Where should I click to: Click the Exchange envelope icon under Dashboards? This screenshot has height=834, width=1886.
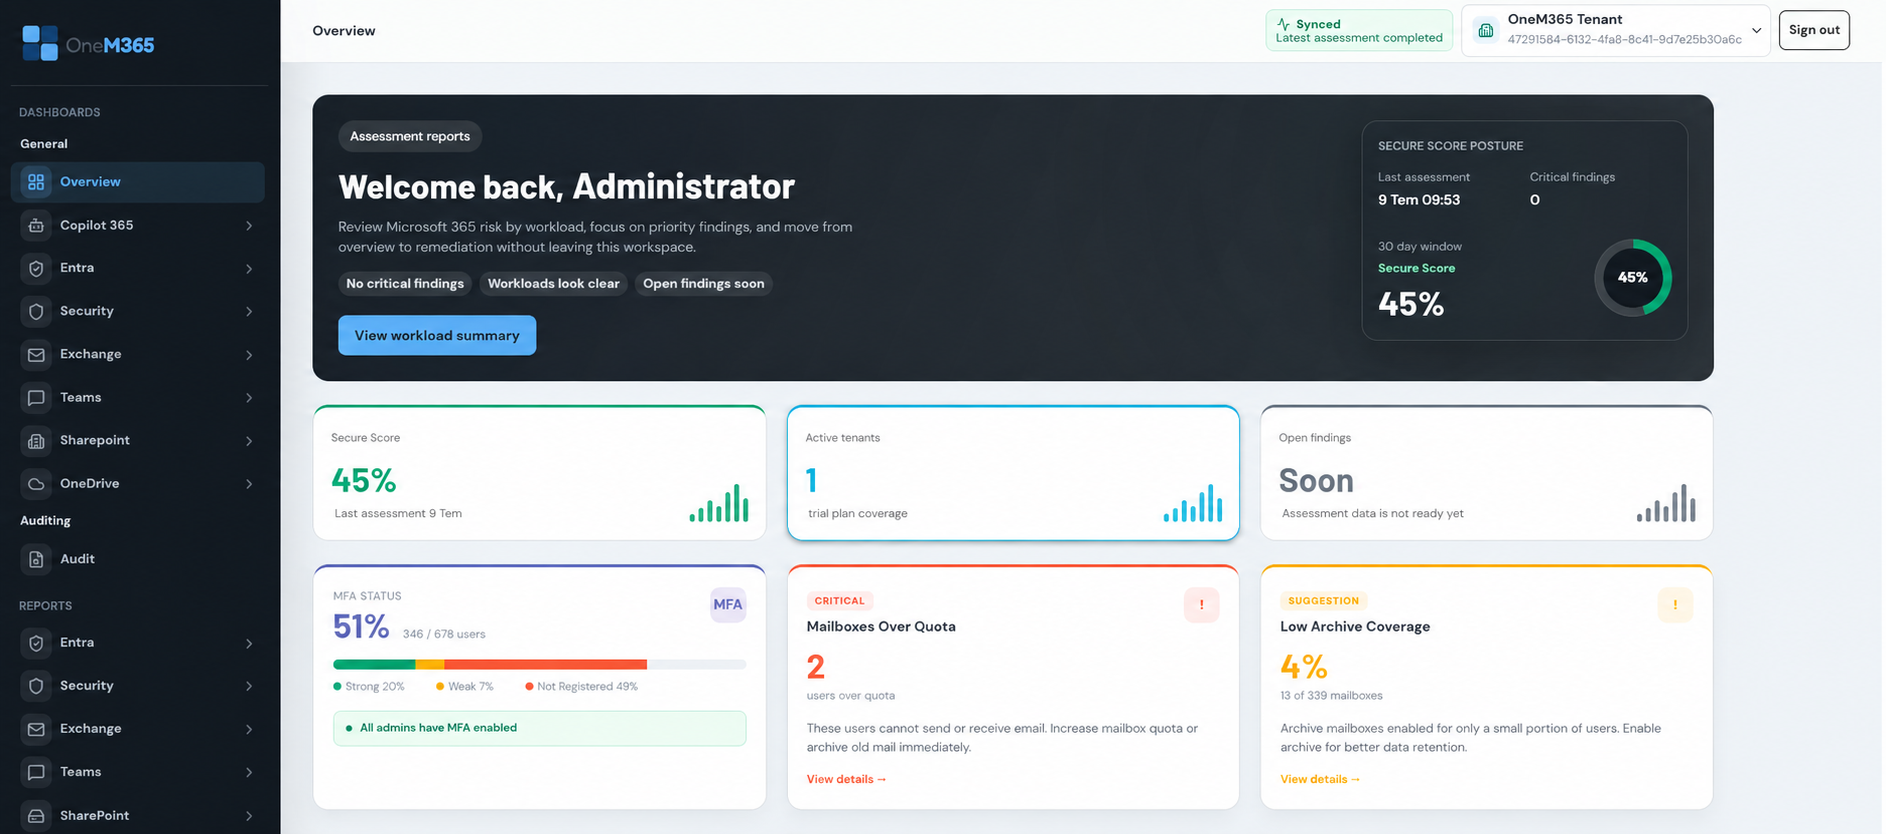(36, 354)
